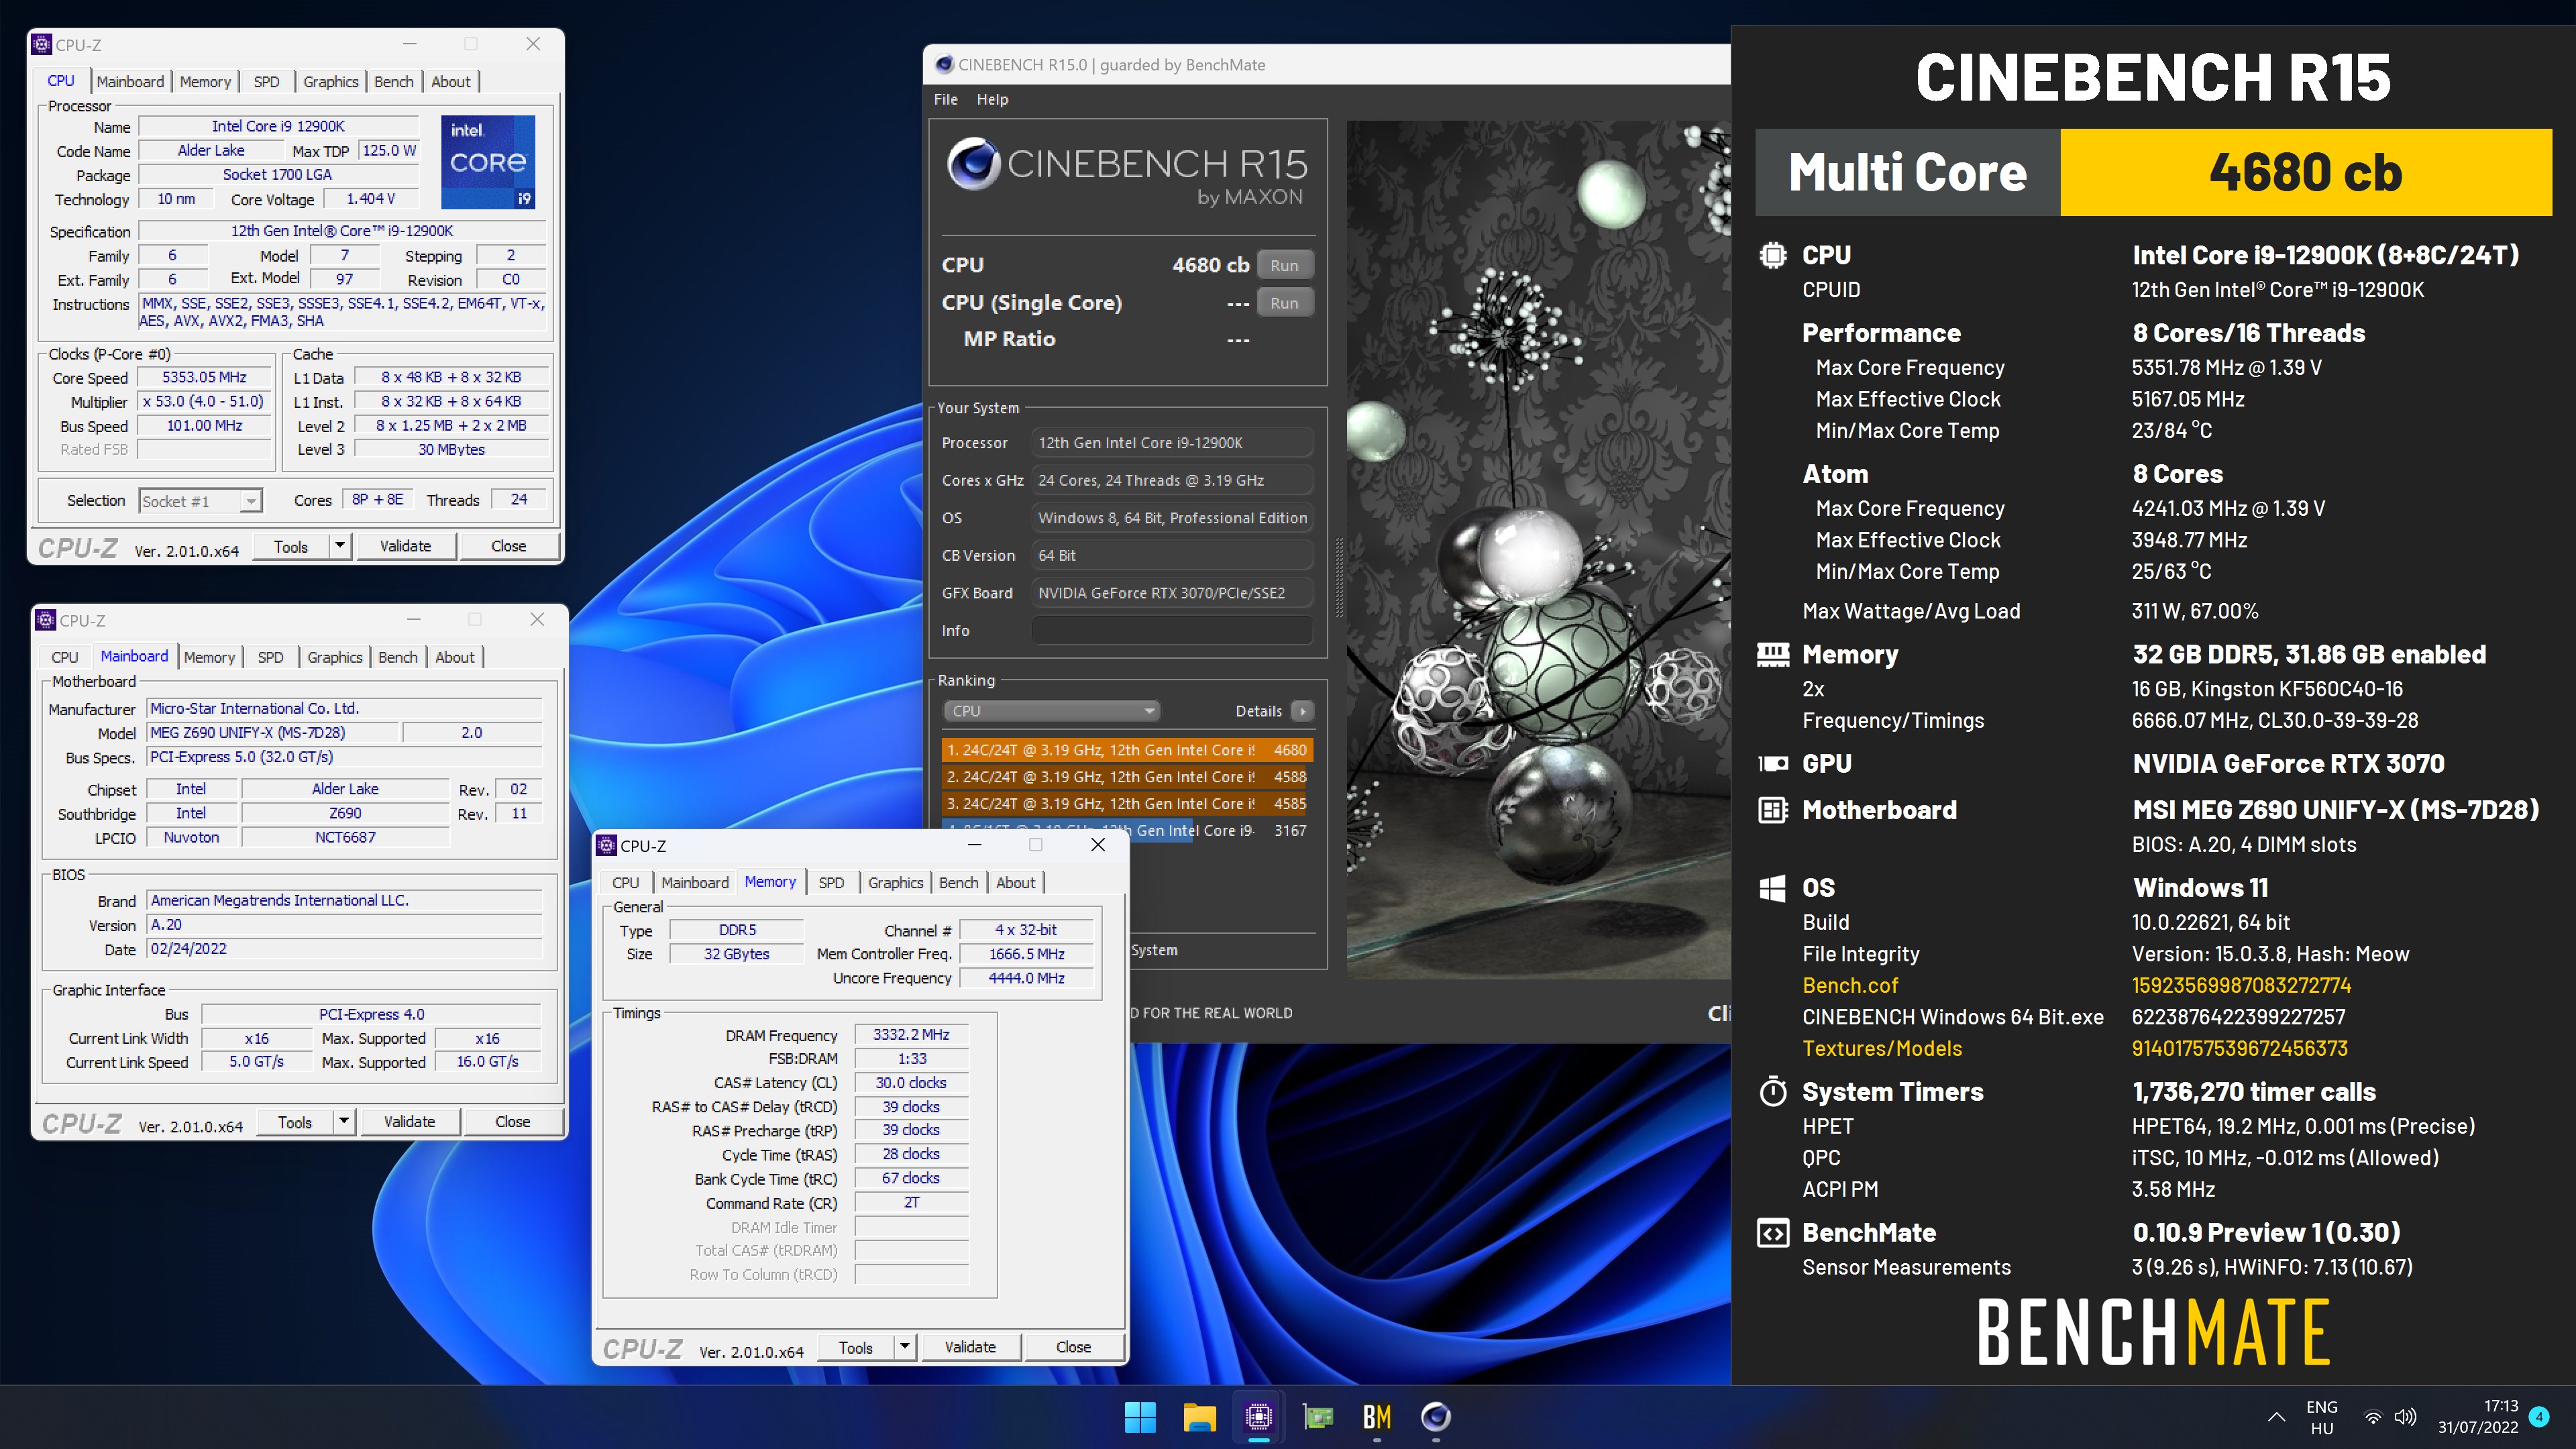
Task: Click Validate in the Memory CPU-Z window
Action: pyautogui.click(x=970, y=1347)
